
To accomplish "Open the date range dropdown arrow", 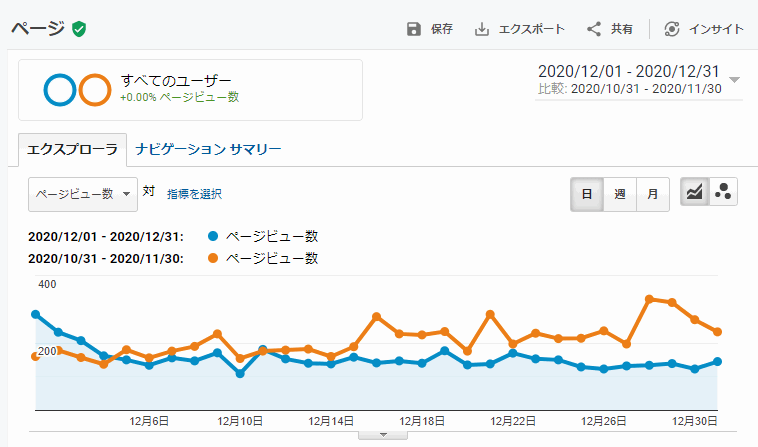I will (735, 80).
